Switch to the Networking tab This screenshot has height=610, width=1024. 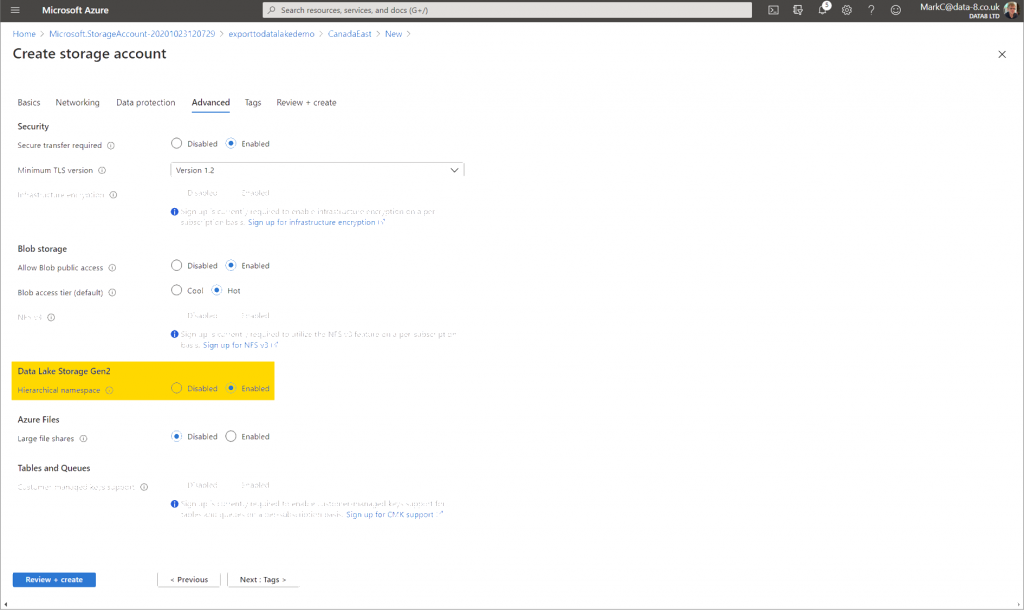point(78,103)
